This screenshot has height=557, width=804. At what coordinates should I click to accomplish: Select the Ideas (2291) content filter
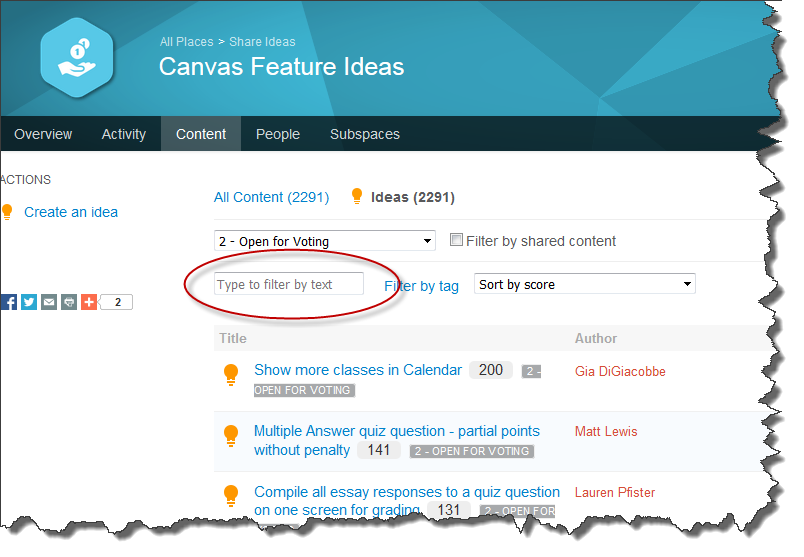click(x=413, y=197)
